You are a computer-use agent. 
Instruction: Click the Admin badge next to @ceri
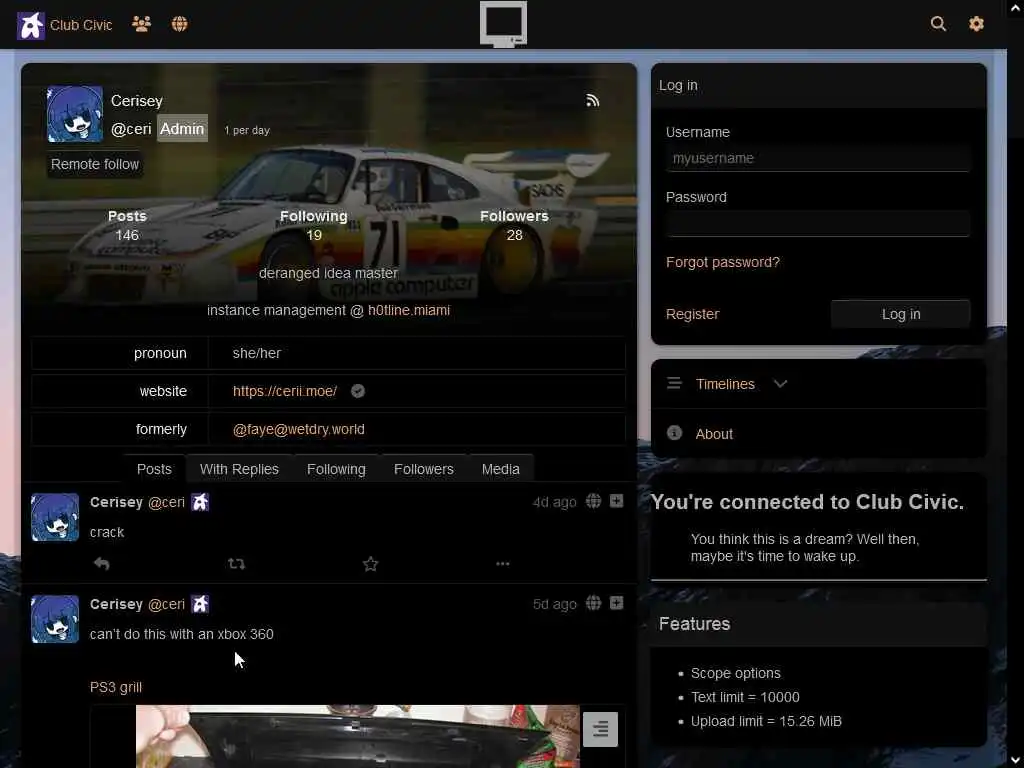(x=182, y=129)
